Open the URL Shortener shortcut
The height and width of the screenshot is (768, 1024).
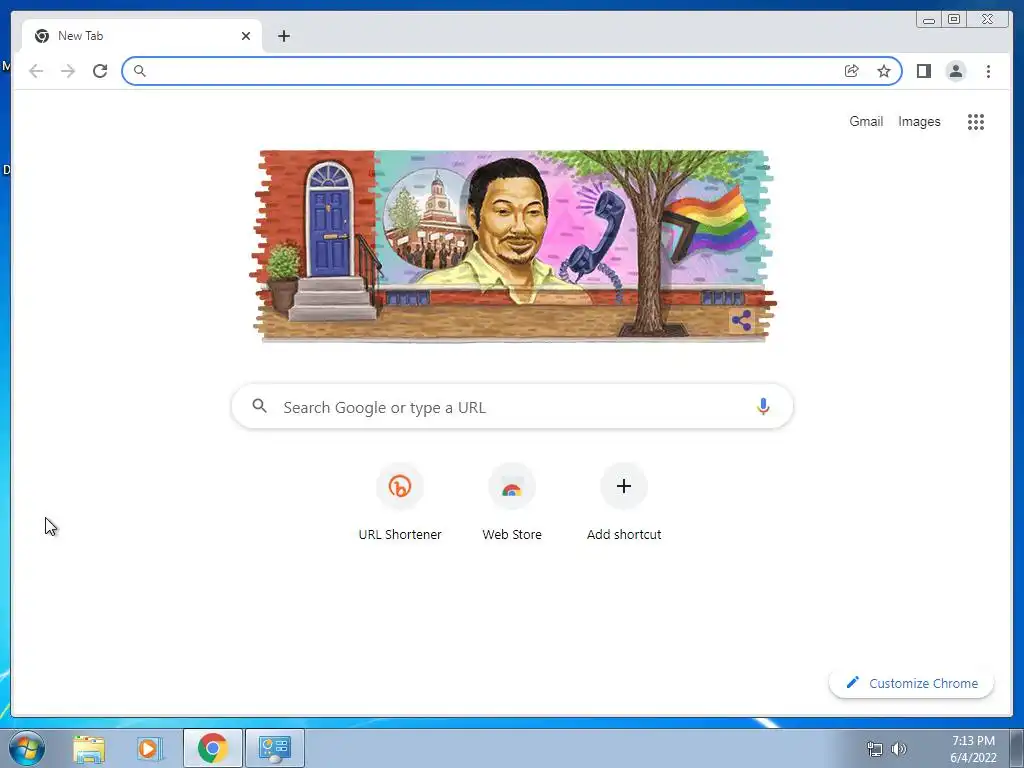click(400, 502)
